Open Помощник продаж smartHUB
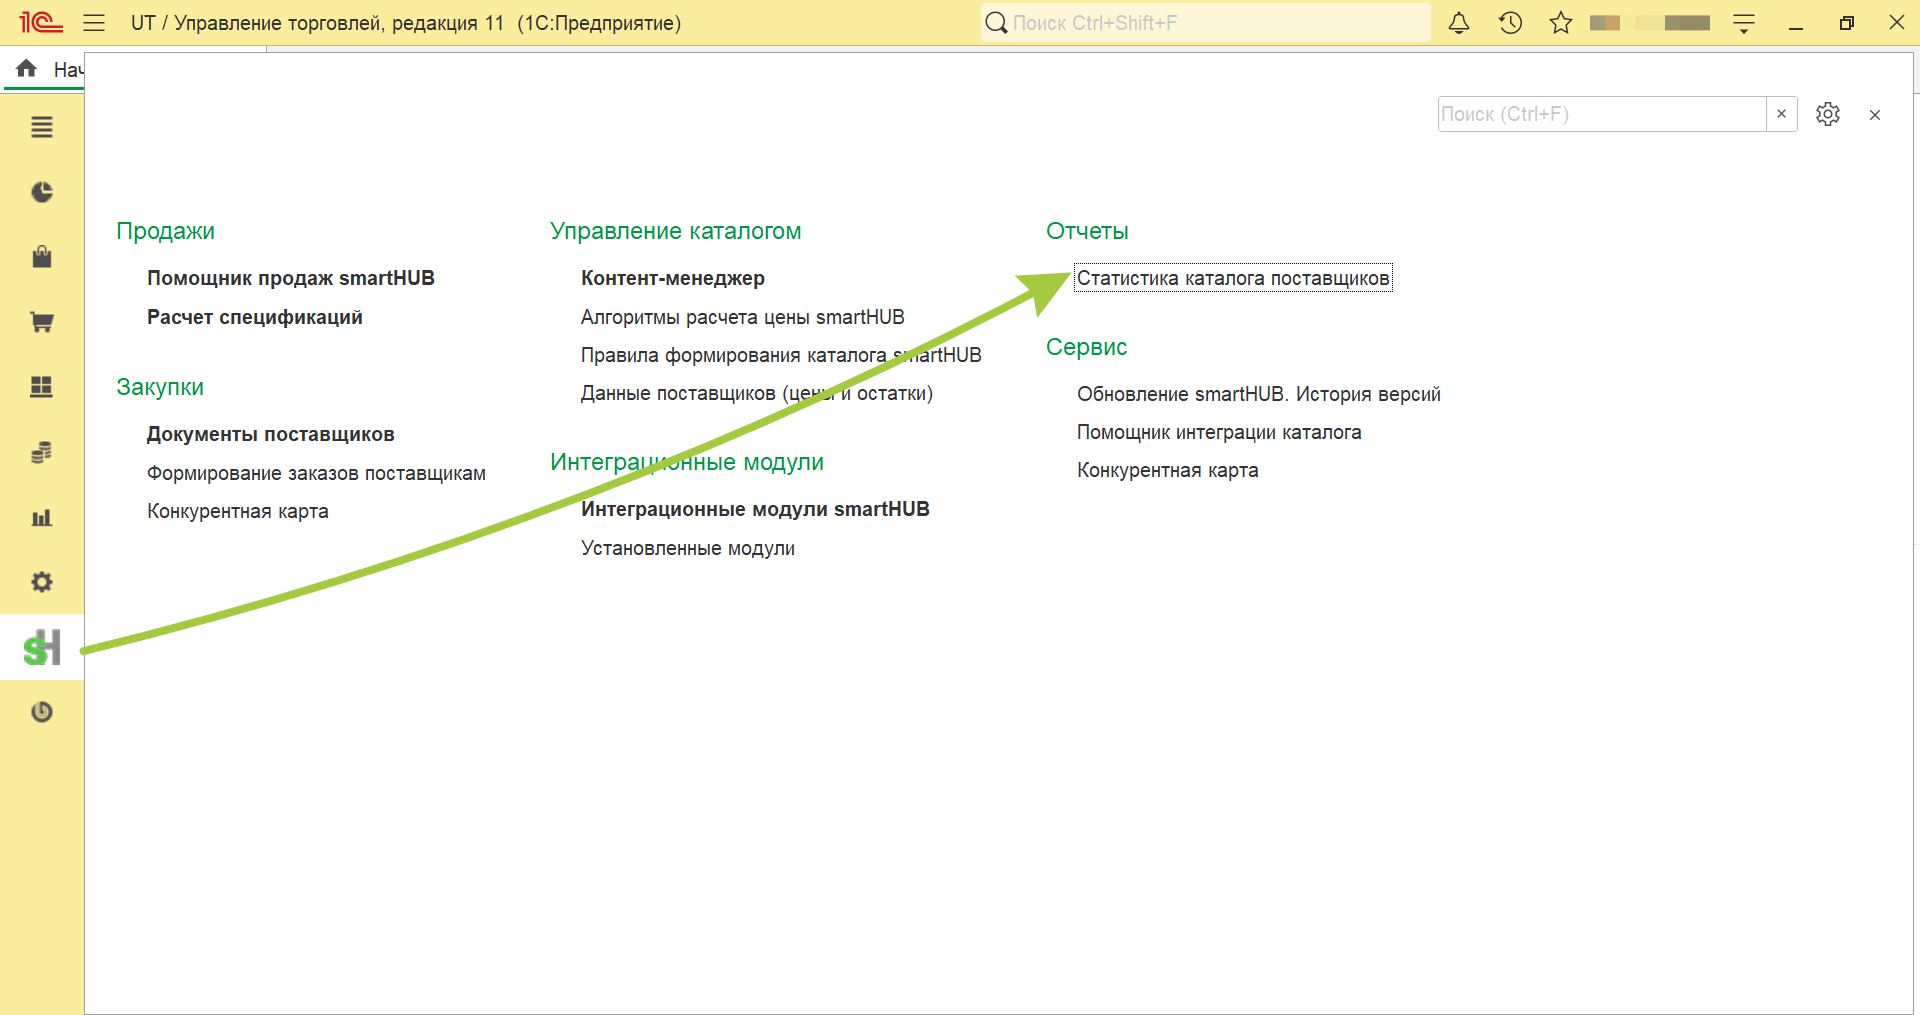This screenshot has height=1015, width=1920. tap(291, 278)
